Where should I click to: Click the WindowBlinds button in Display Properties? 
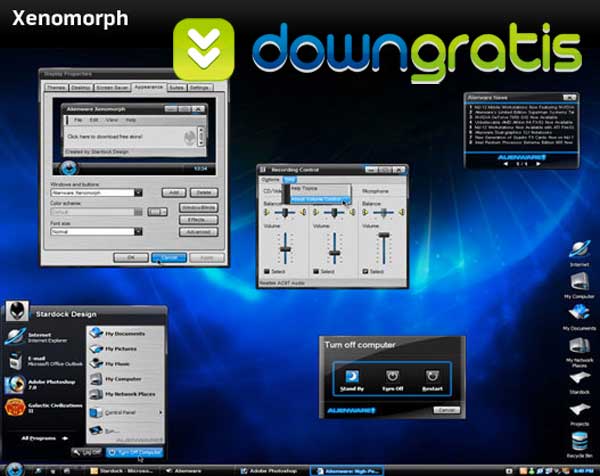pos(199,208)
